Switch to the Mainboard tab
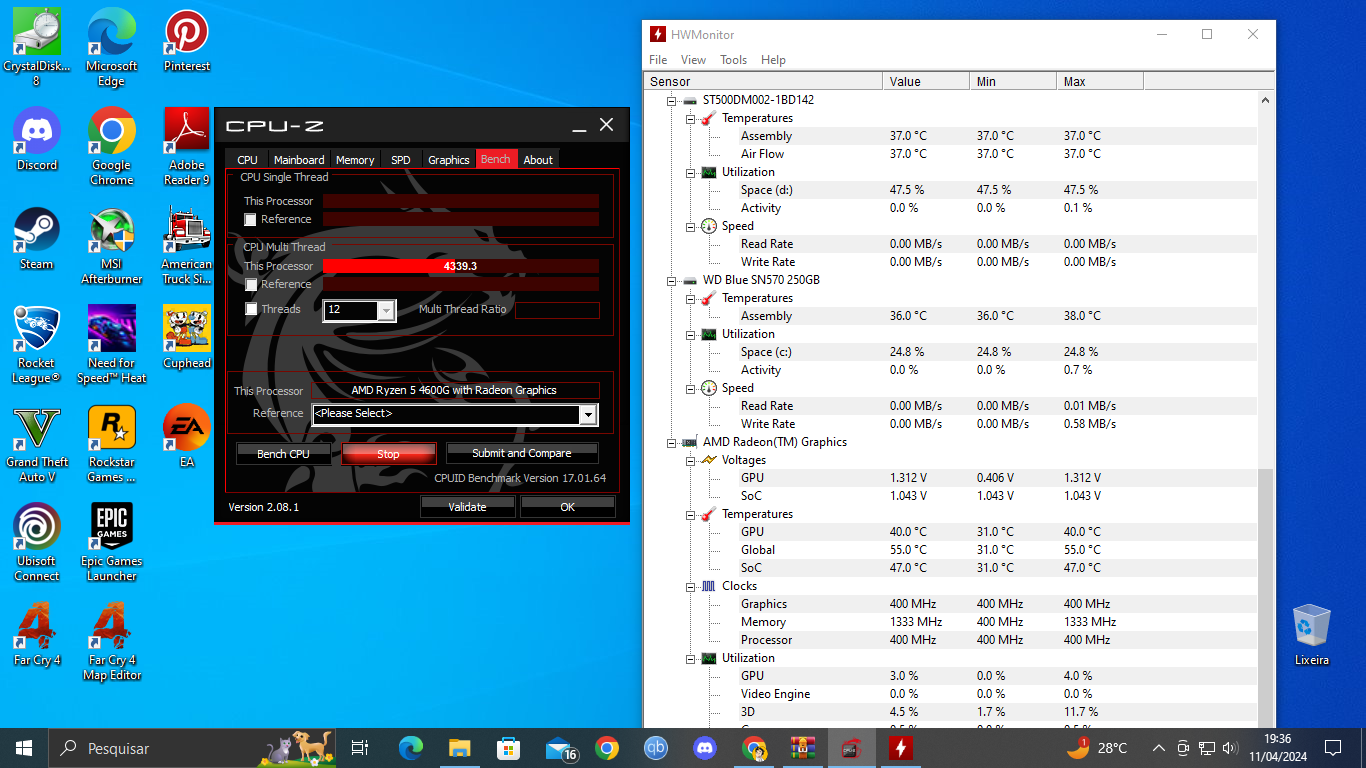1366x768 pixels. click(x=299, y=160)
